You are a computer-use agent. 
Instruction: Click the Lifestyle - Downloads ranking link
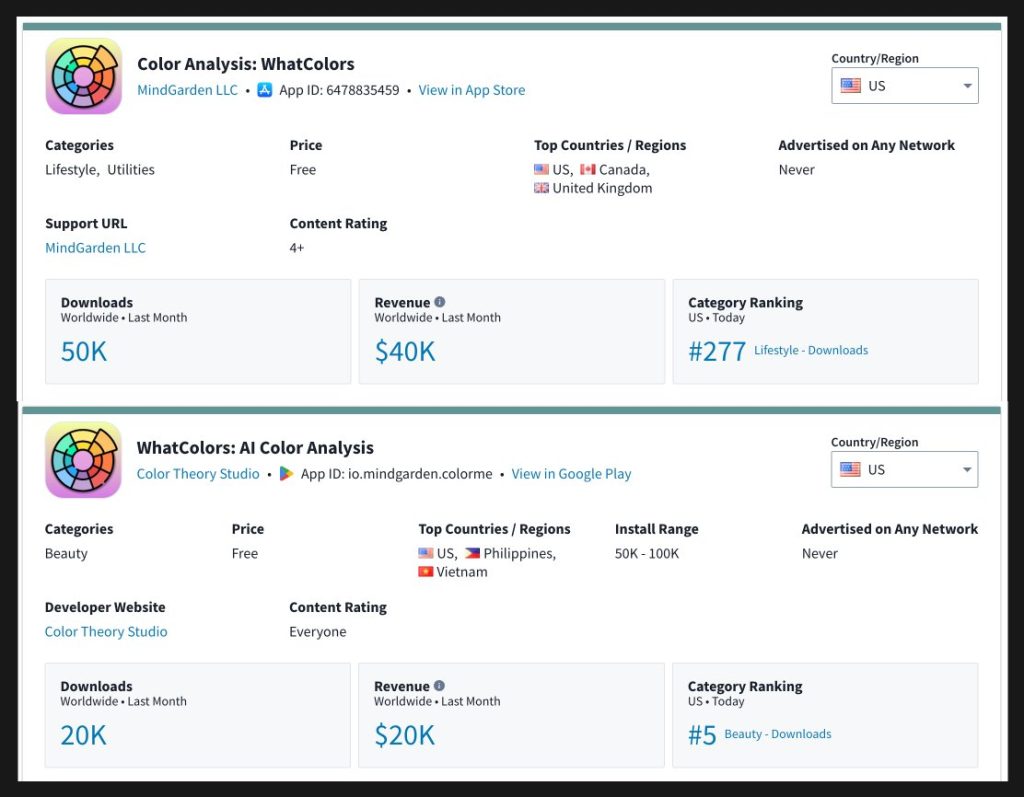(x=810, y=350)
